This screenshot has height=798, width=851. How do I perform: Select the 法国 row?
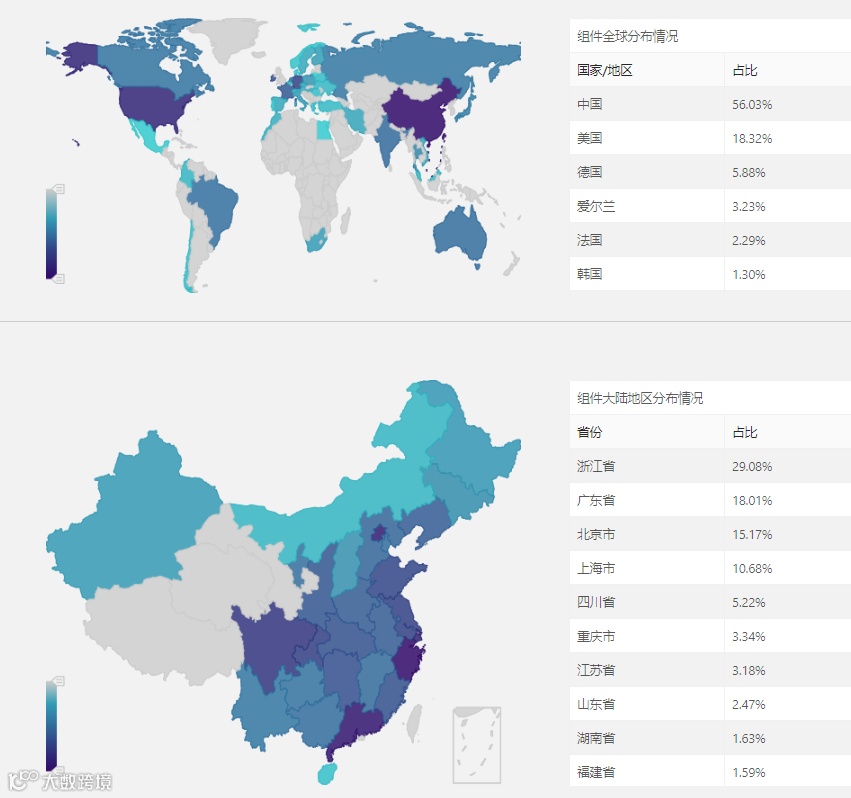click(x=710, y=239)
